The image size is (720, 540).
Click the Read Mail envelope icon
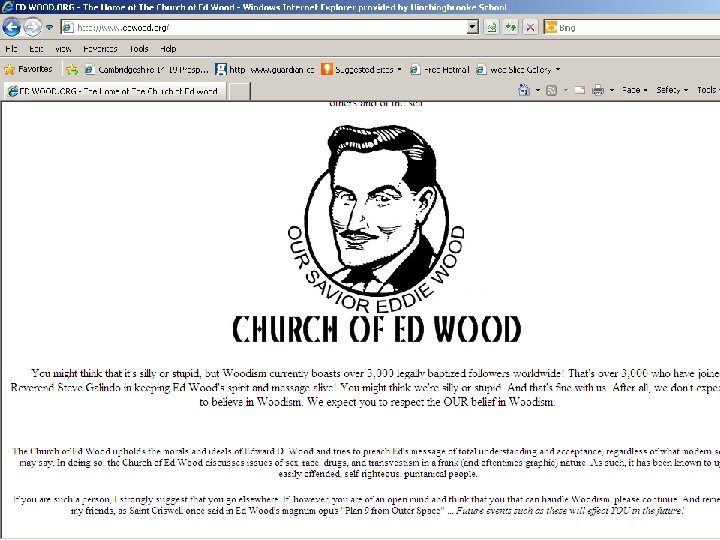(x=579, y=90)
